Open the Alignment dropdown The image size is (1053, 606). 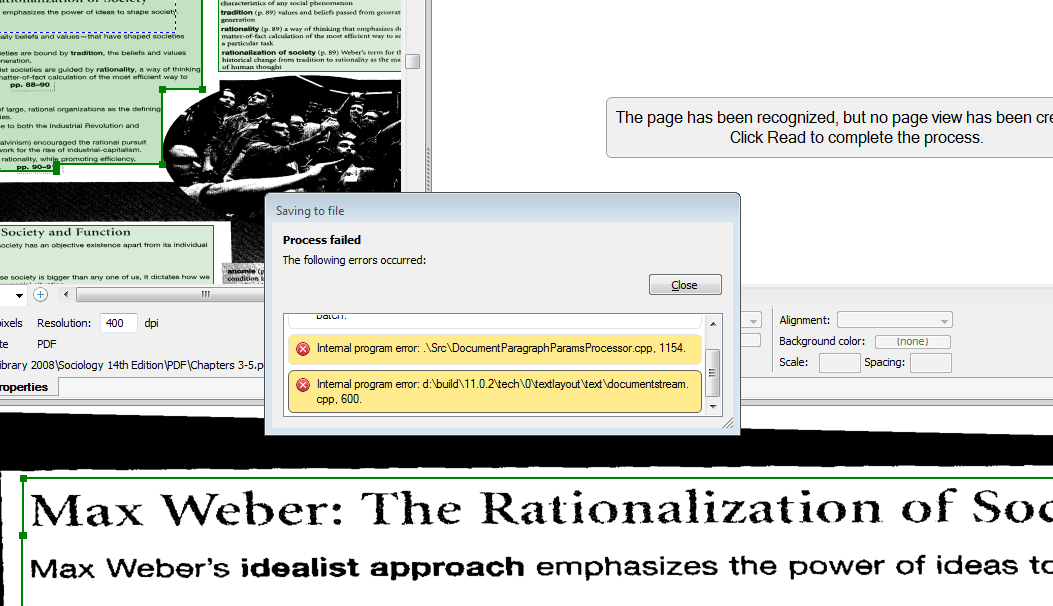click(895, 320)
